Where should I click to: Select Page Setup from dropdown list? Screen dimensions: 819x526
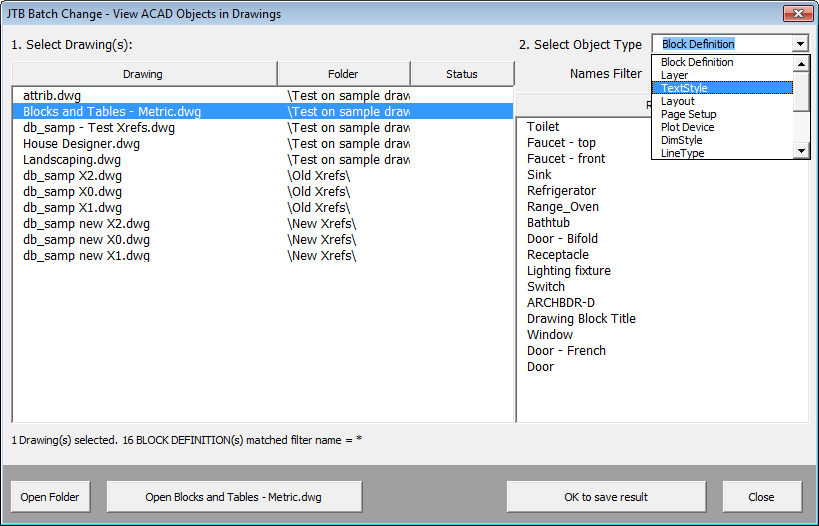click(722, 114)
